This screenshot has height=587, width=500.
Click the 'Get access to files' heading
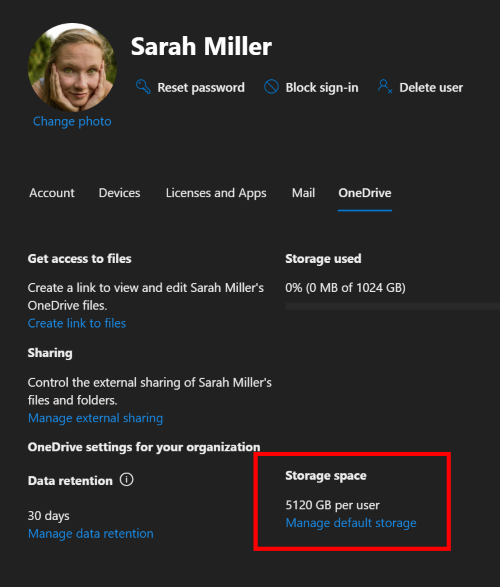80,259
